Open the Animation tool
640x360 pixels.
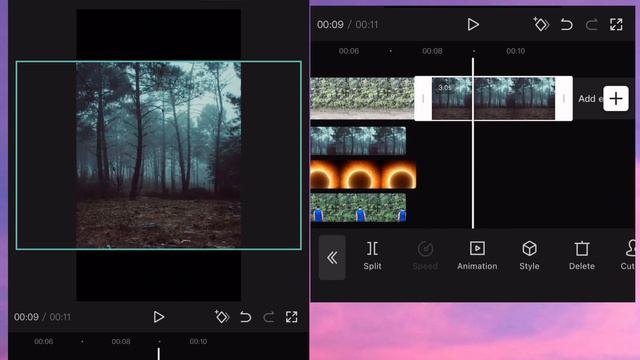click(477, 256)
